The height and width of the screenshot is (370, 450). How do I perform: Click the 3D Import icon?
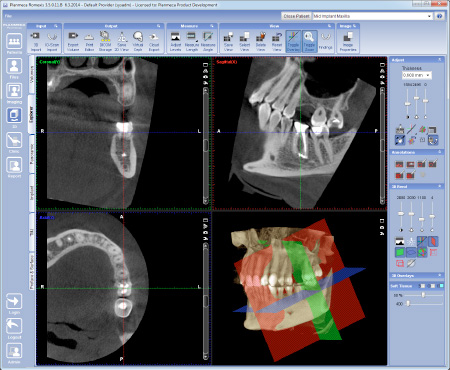tap(35, 41)
